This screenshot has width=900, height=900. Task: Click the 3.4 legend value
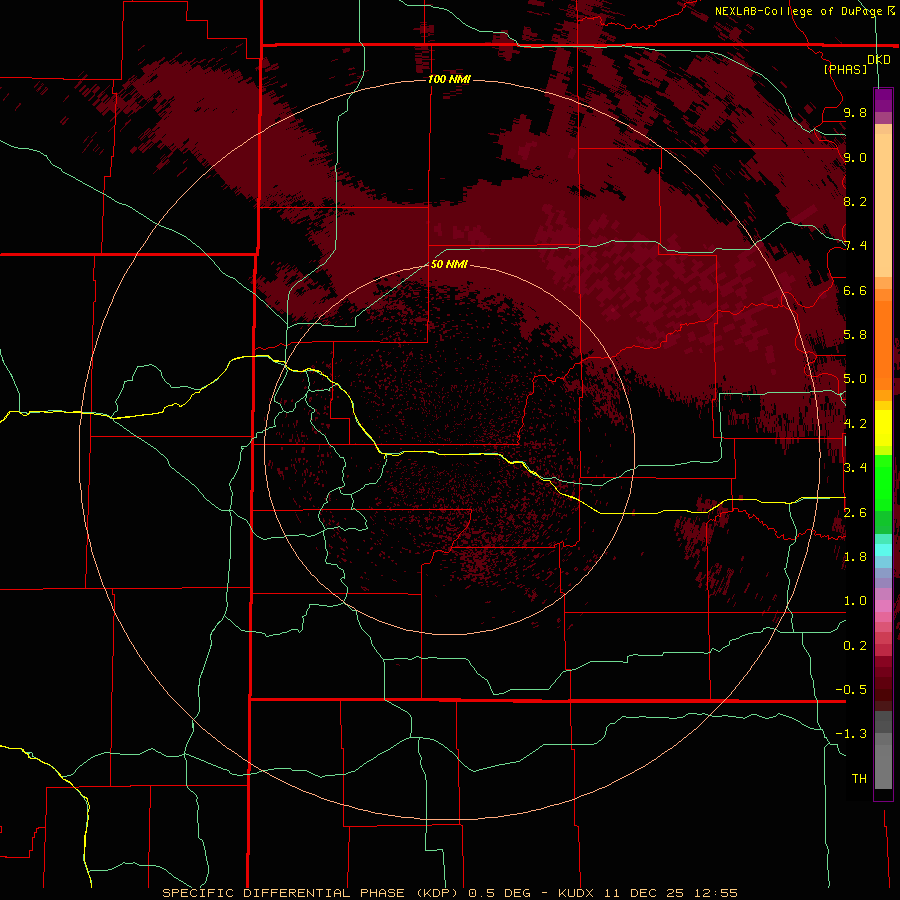click(855, 468)
